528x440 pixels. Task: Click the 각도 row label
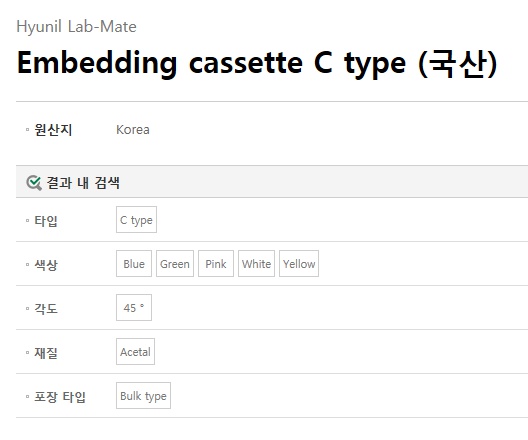pos(46,309)
